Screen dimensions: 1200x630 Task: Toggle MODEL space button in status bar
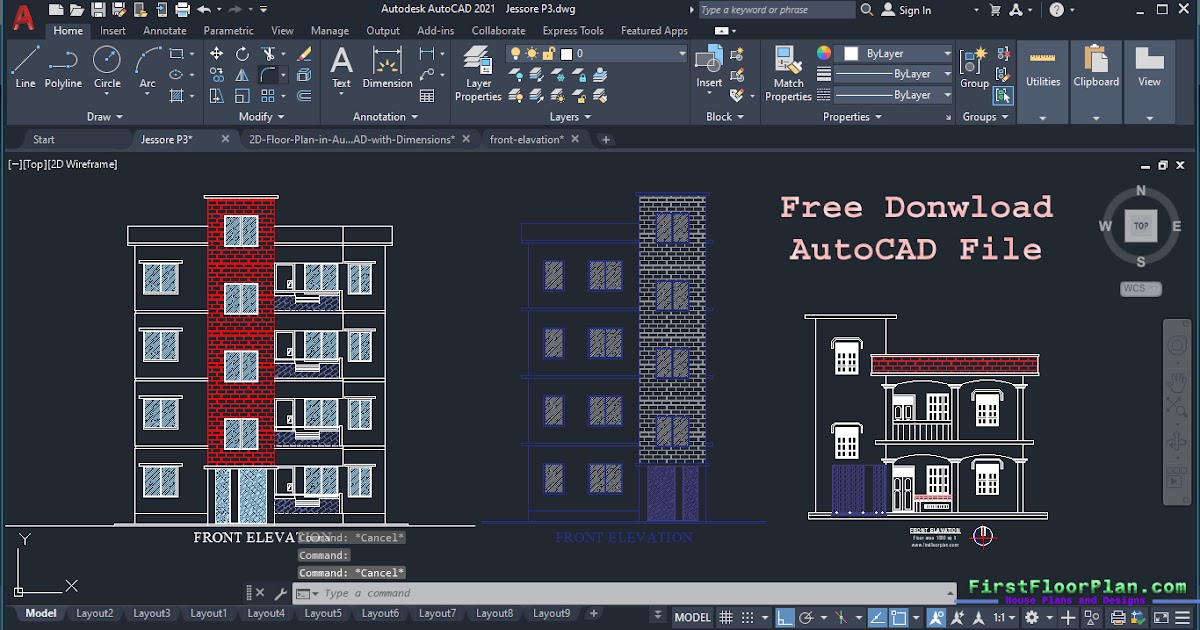(x=692, y=618)
